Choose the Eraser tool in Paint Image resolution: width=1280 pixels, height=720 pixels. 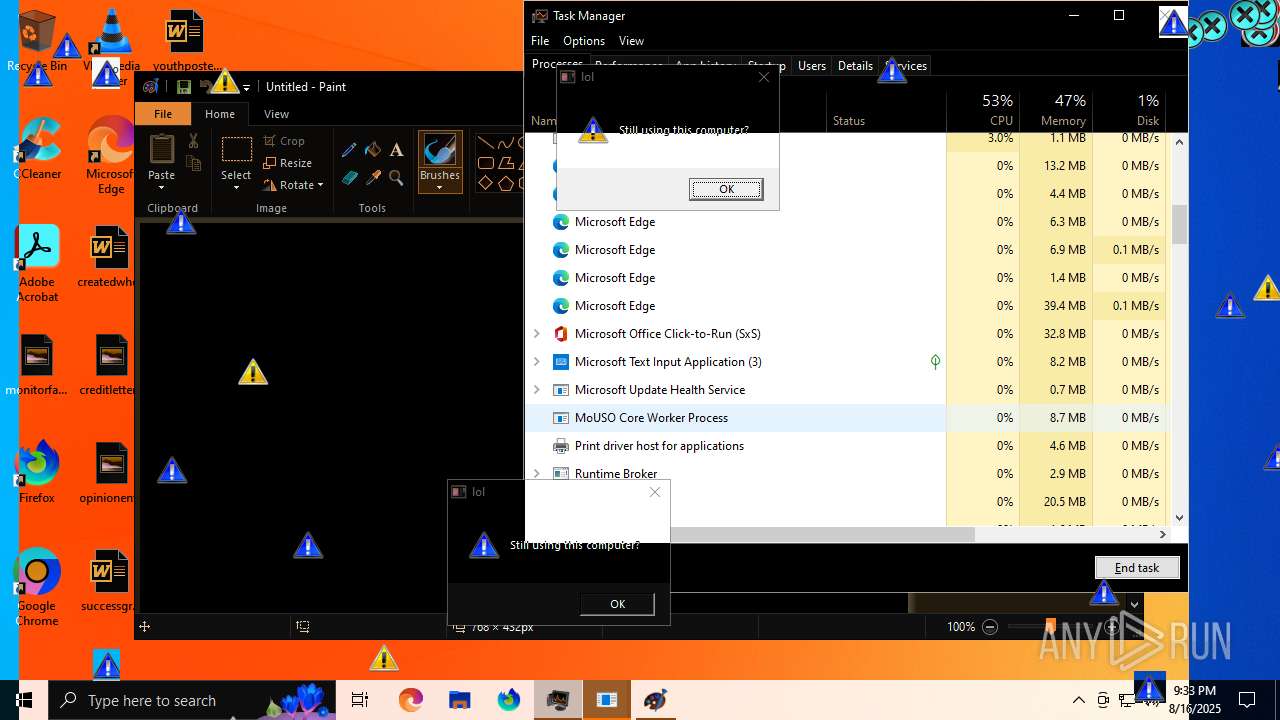click(x=349, y=178)
